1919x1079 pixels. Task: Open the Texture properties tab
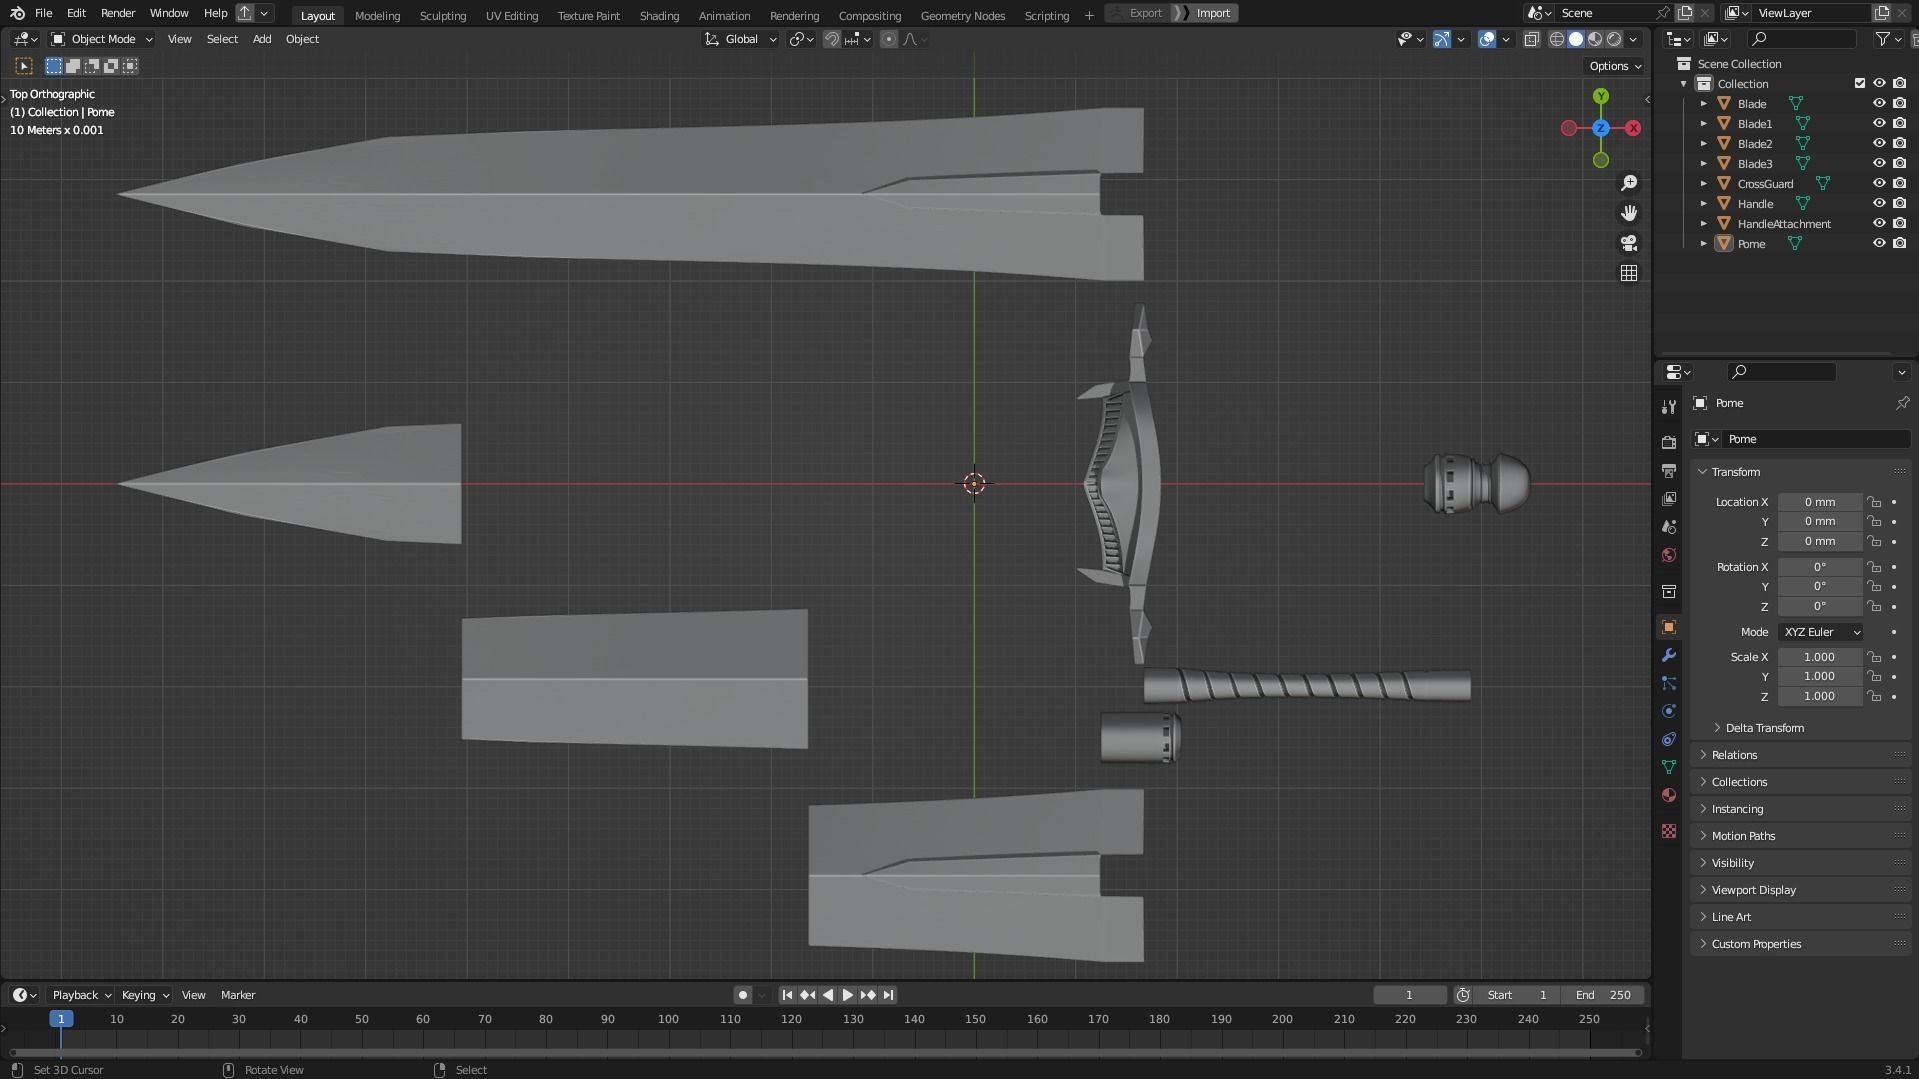1668,831
